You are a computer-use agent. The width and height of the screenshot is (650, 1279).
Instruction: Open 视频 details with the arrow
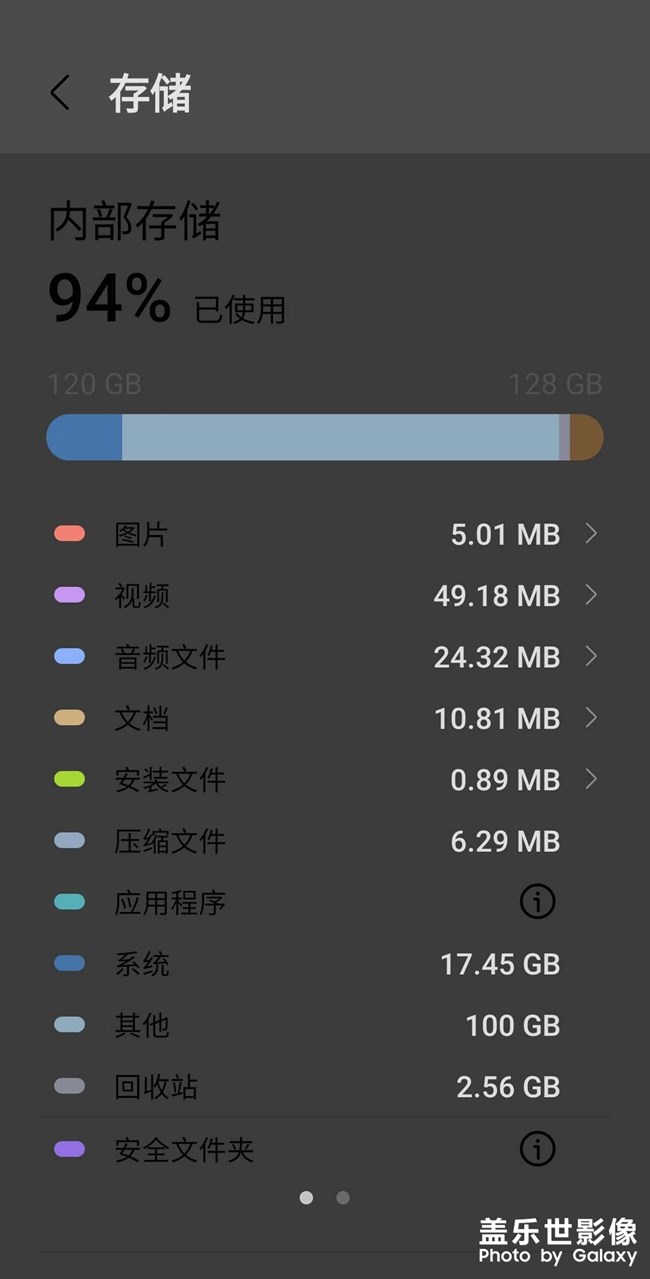coord(593,595)
